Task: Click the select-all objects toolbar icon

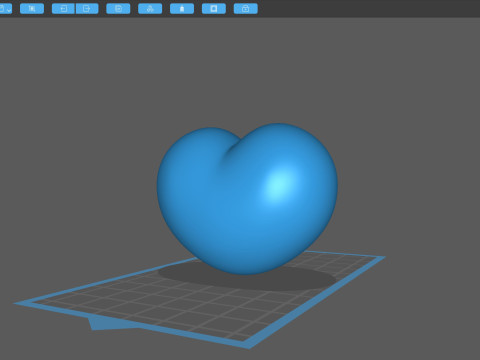Action: point(32,9)
